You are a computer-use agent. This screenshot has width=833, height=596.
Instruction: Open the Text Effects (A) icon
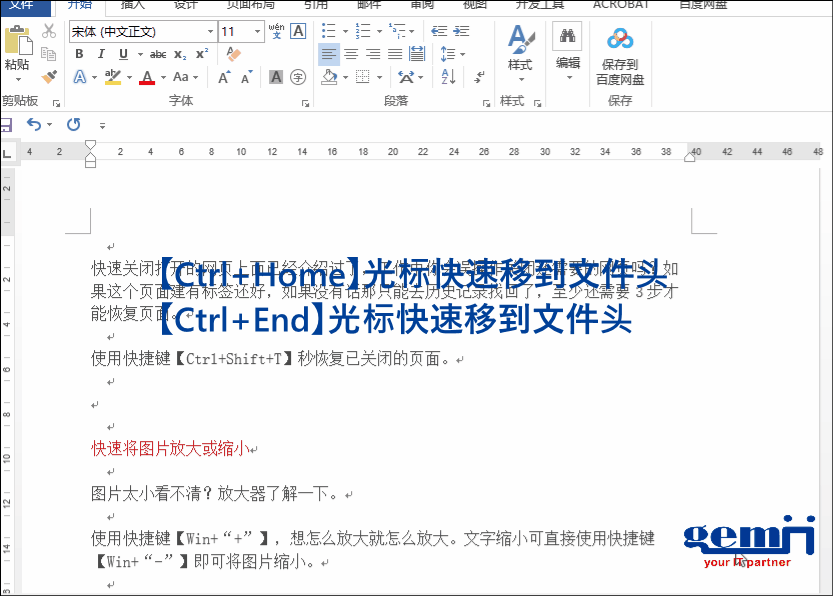(80, 77)
